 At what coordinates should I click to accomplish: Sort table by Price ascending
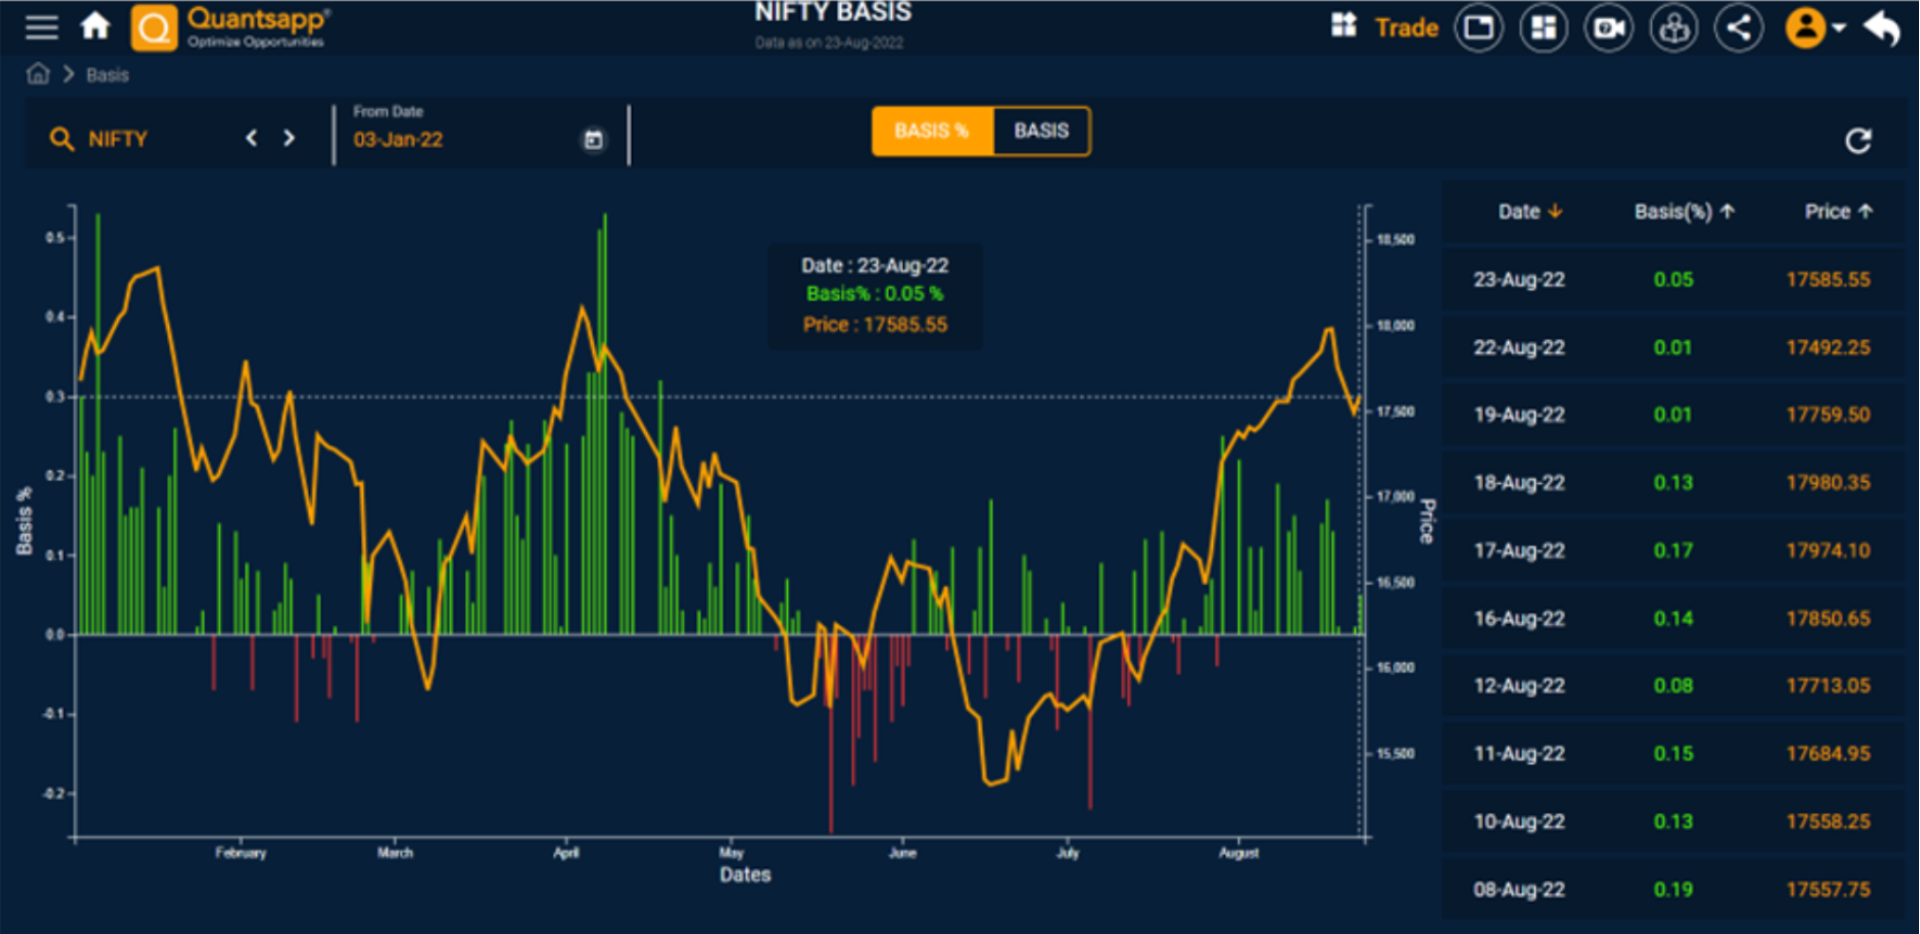pos(1840,211)
